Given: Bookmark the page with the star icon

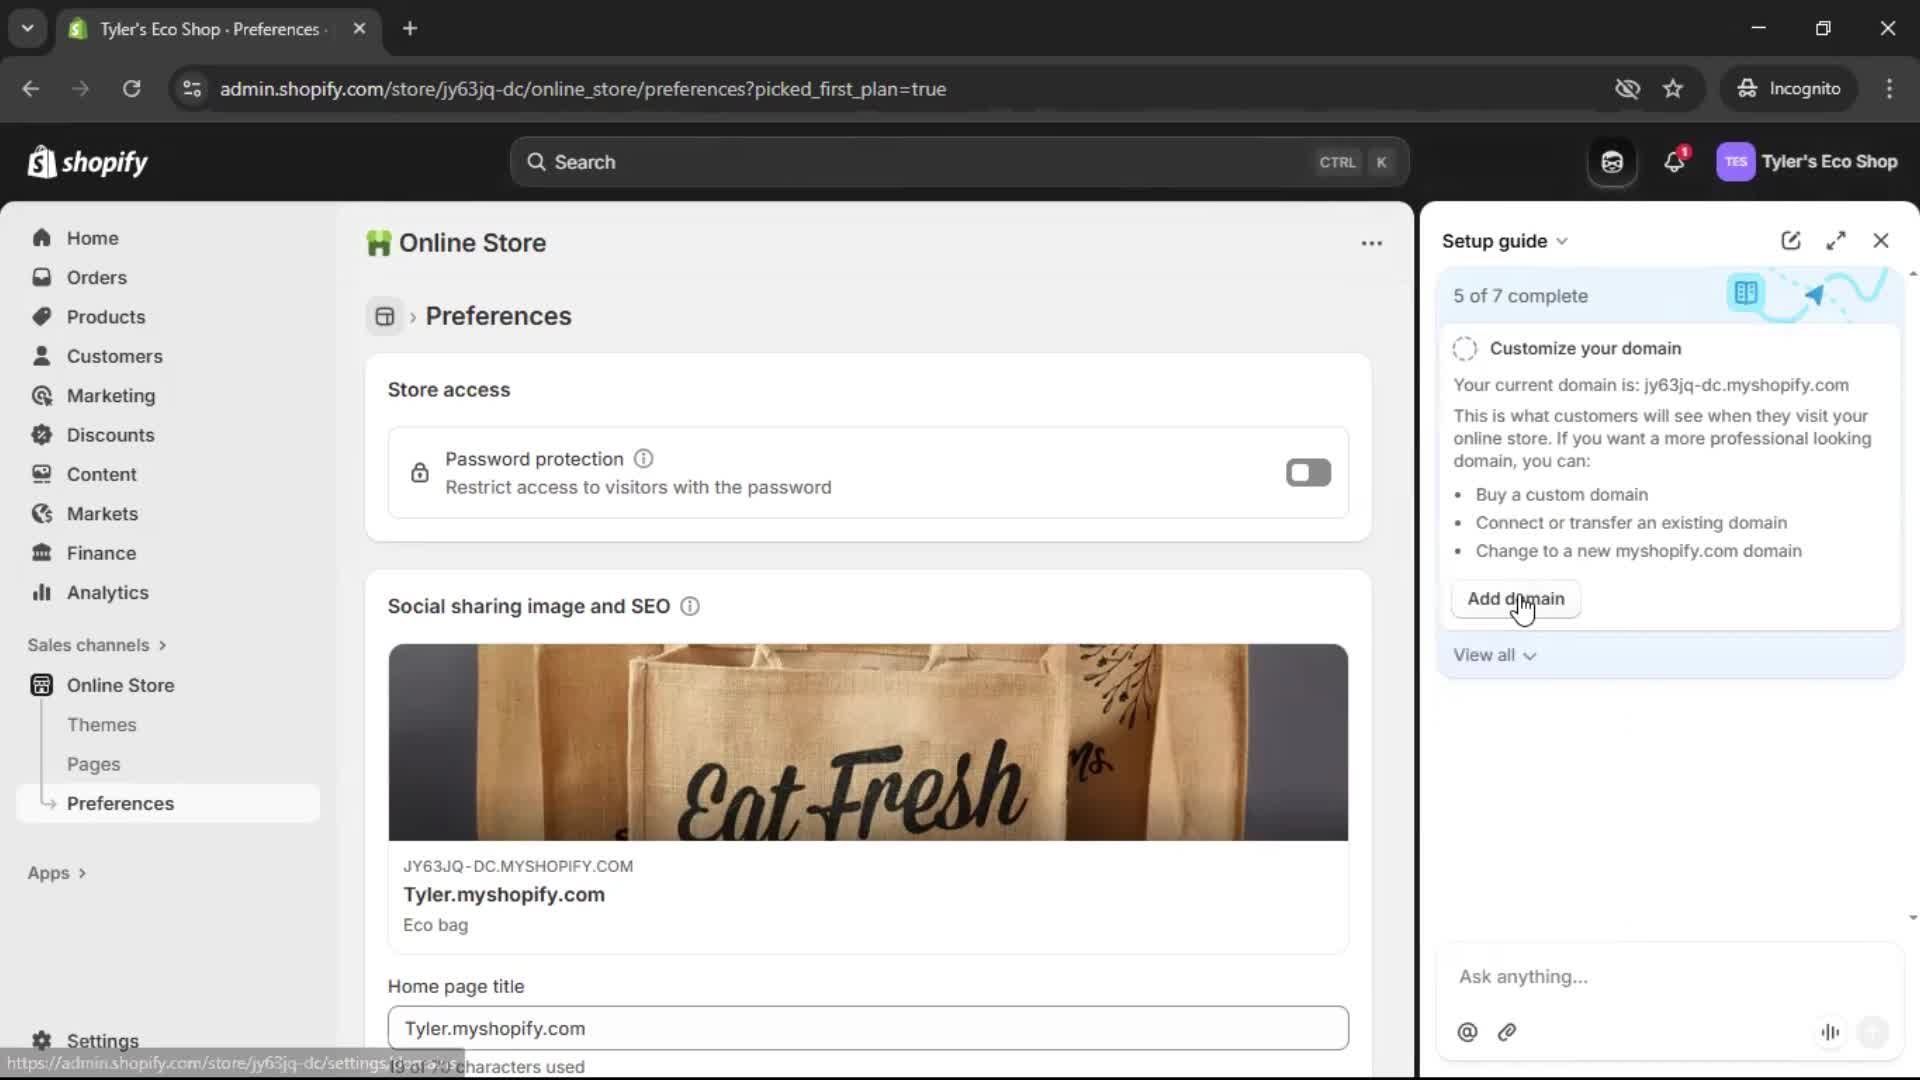Looking at the screenshot, I should [x=1673, y=88].
